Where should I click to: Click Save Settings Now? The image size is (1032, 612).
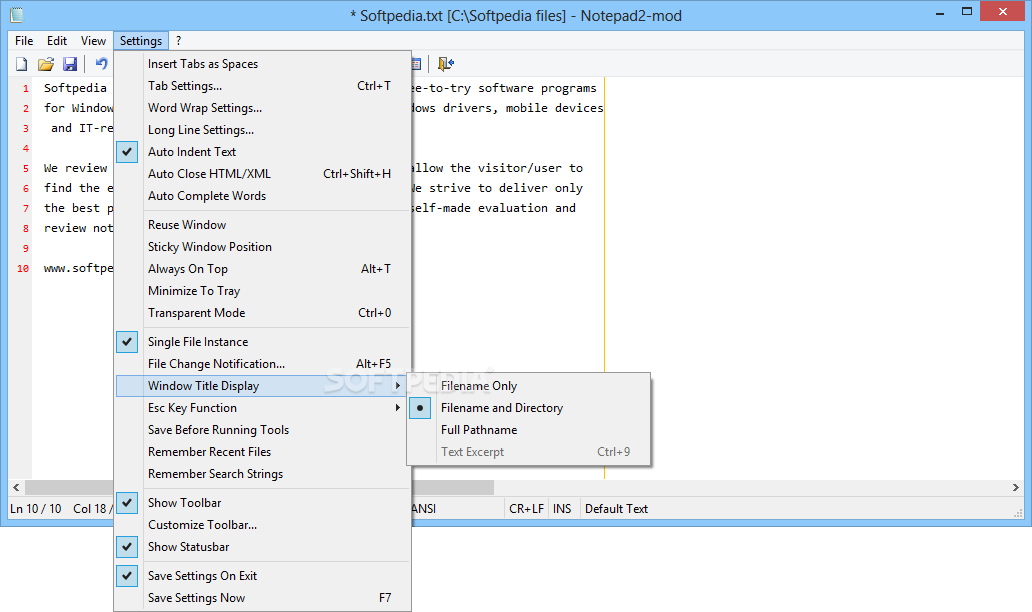pyautogui.click(x=262, y=598)
